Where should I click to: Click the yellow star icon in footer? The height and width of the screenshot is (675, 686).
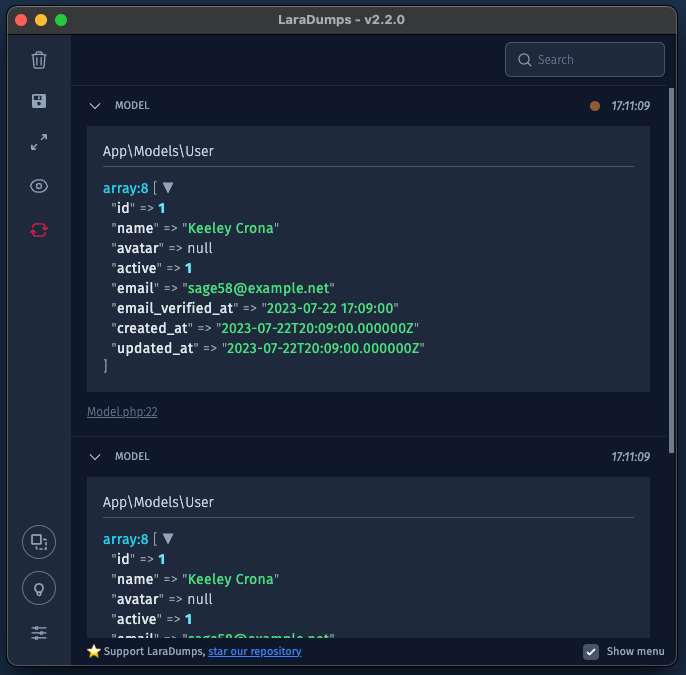pyautogui.click(x=94, y=651)
